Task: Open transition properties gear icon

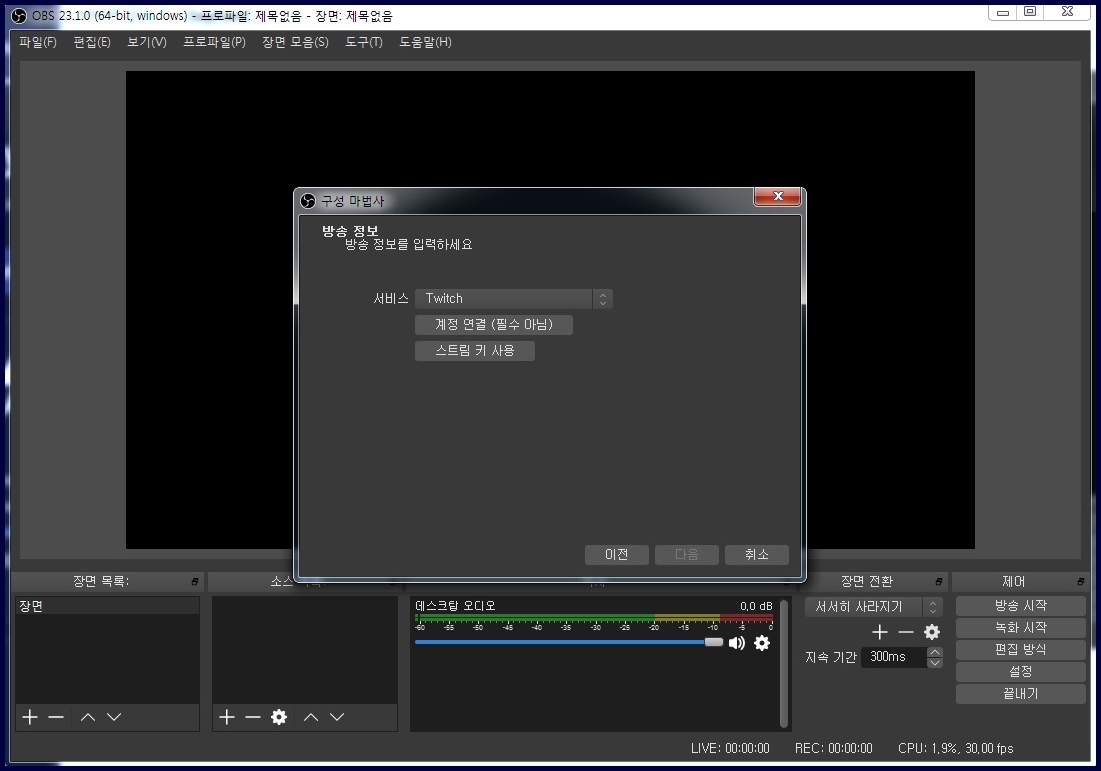Action: tap(932, 632)
